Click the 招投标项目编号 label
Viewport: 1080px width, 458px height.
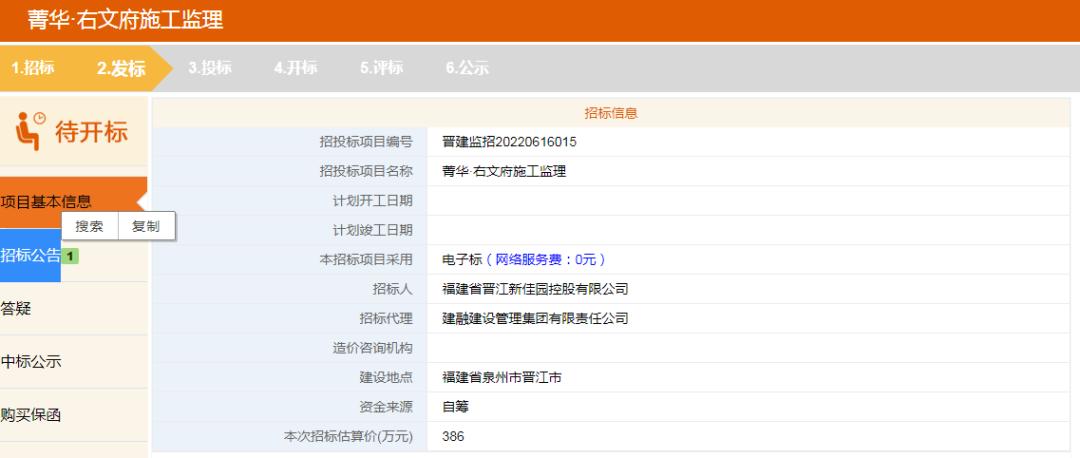click(366, 143)
